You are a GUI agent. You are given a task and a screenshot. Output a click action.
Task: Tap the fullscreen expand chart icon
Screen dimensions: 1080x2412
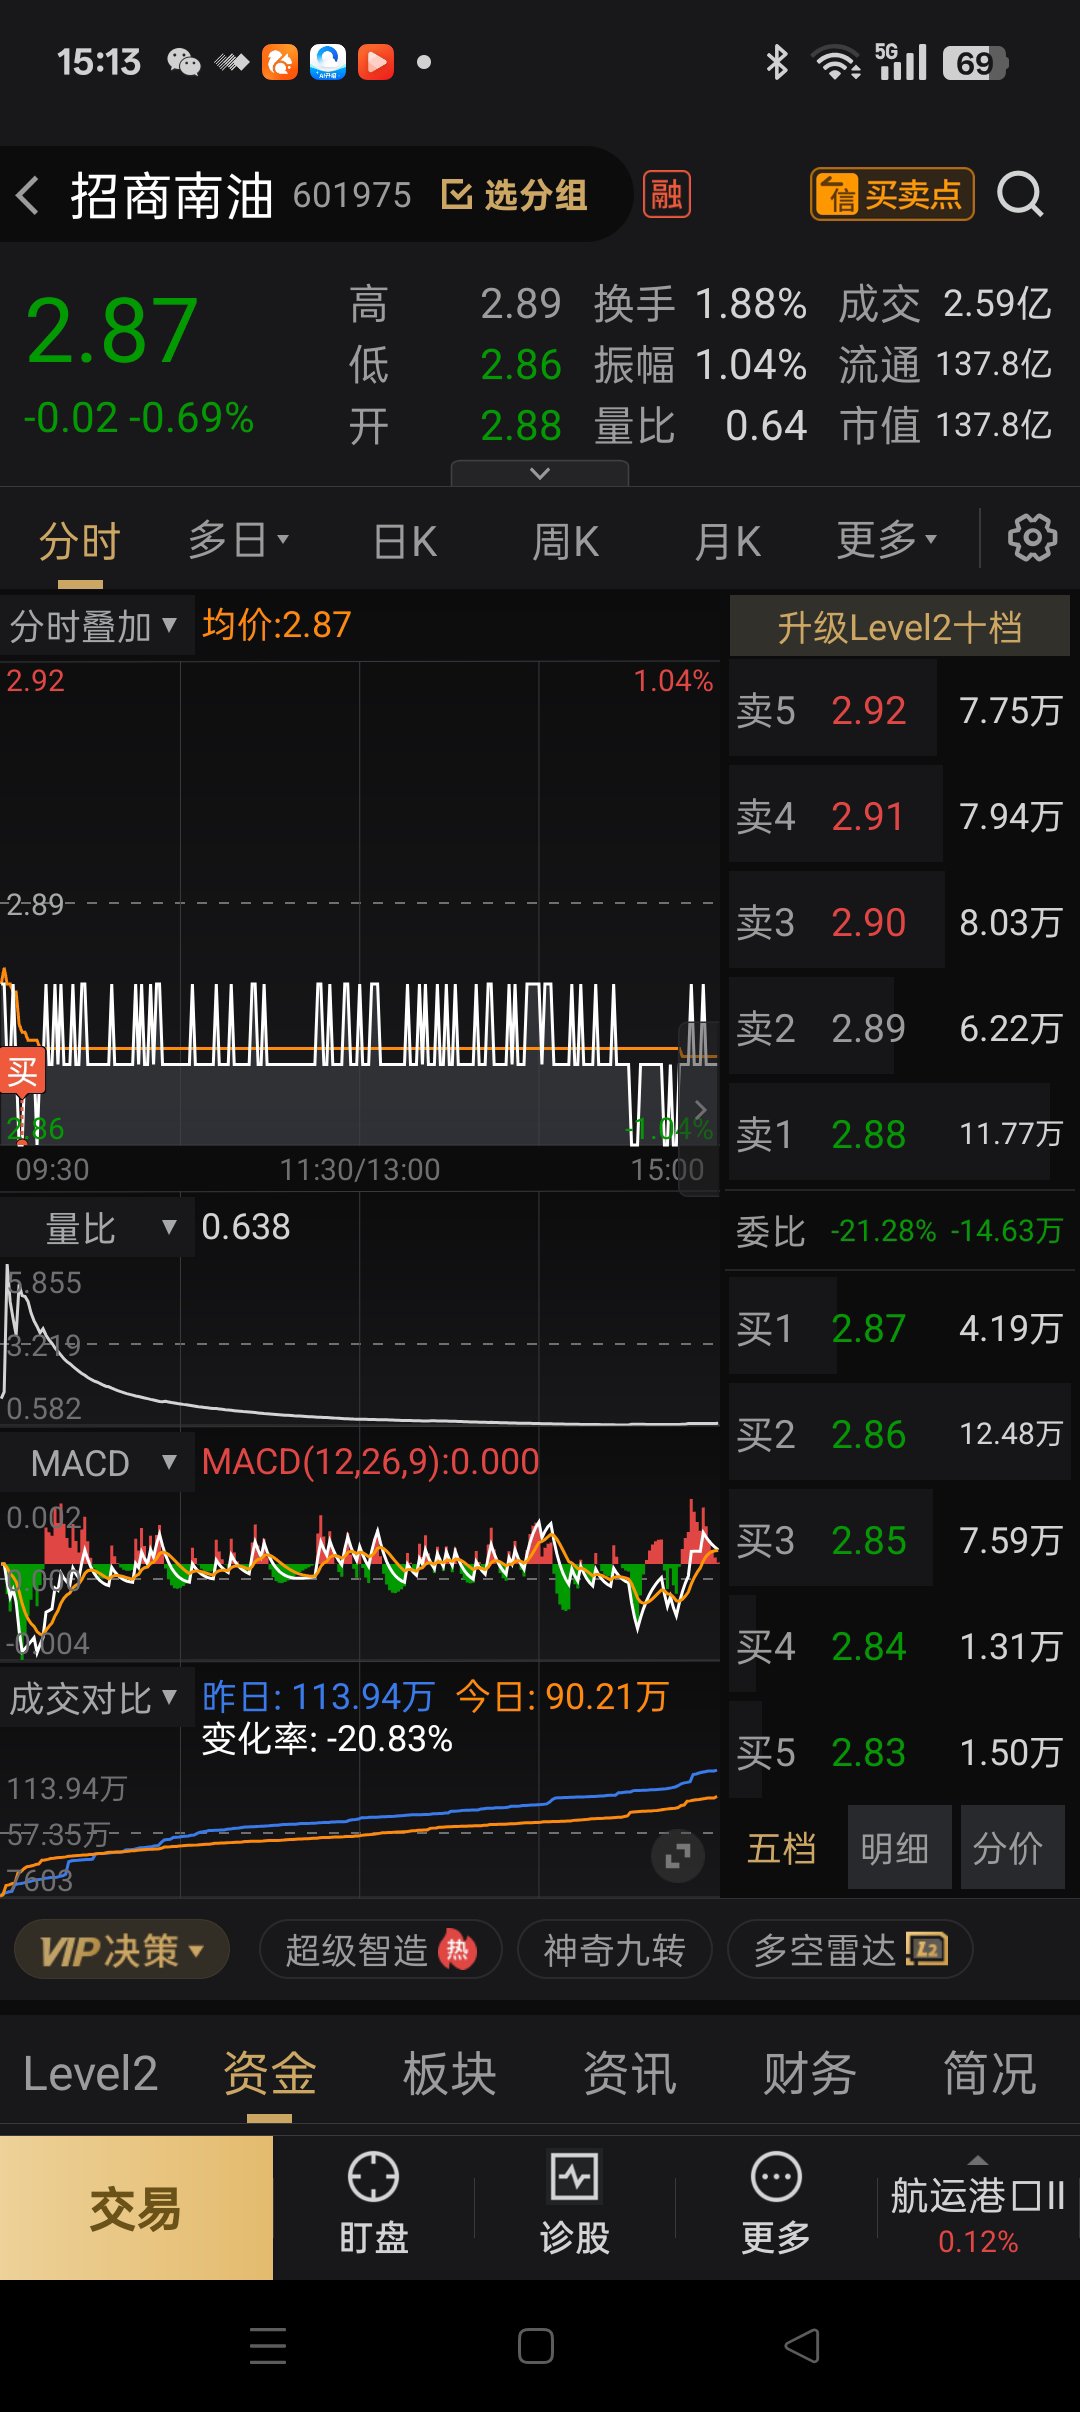[678, 1856]
